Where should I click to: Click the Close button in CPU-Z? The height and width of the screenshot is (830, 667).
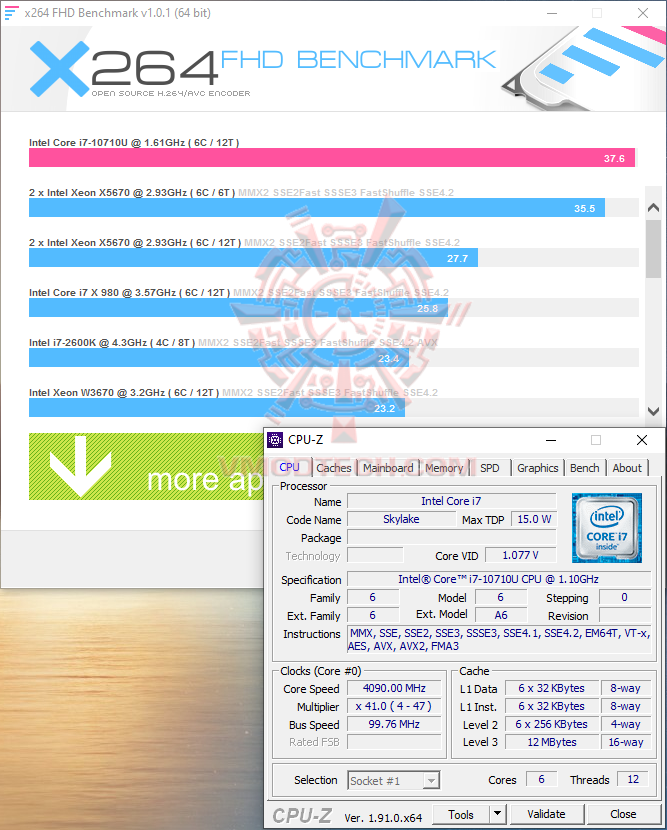coord(623,814)
